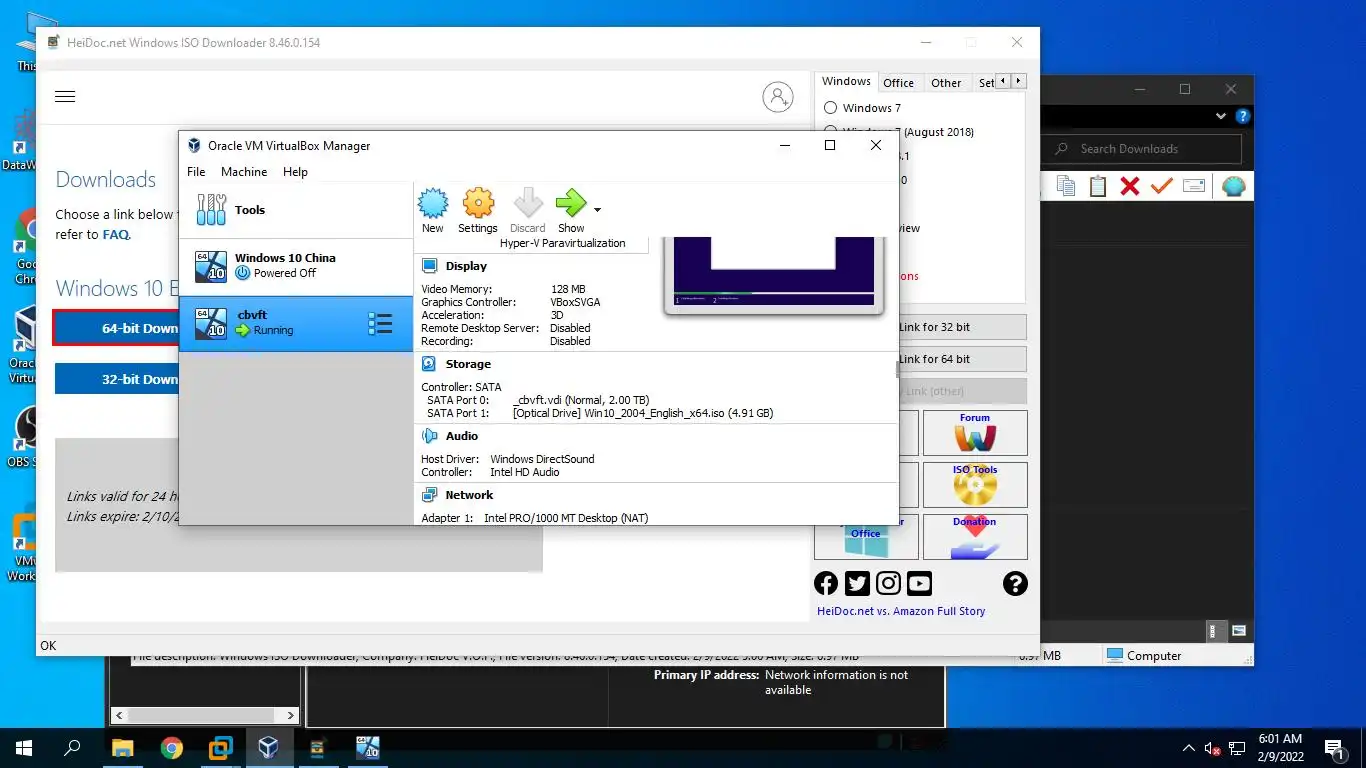This screenshot has width=1366, height=768.
Task: Open the ISO Tools disc tile
Action: coord(975,485)
